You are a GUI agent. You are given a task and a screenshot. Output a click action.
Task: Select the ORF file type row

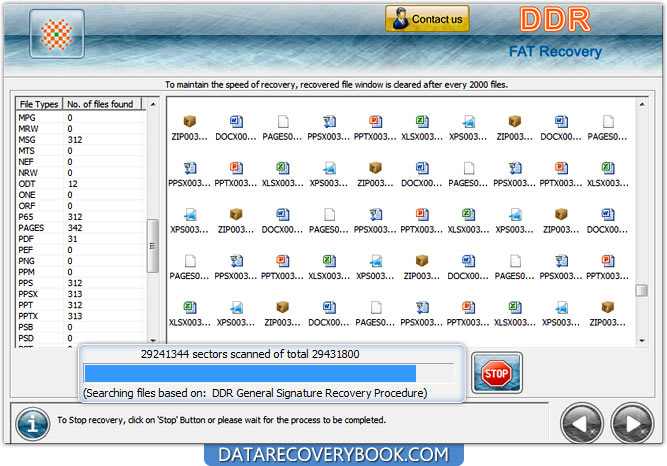click(x=81, y=206)
